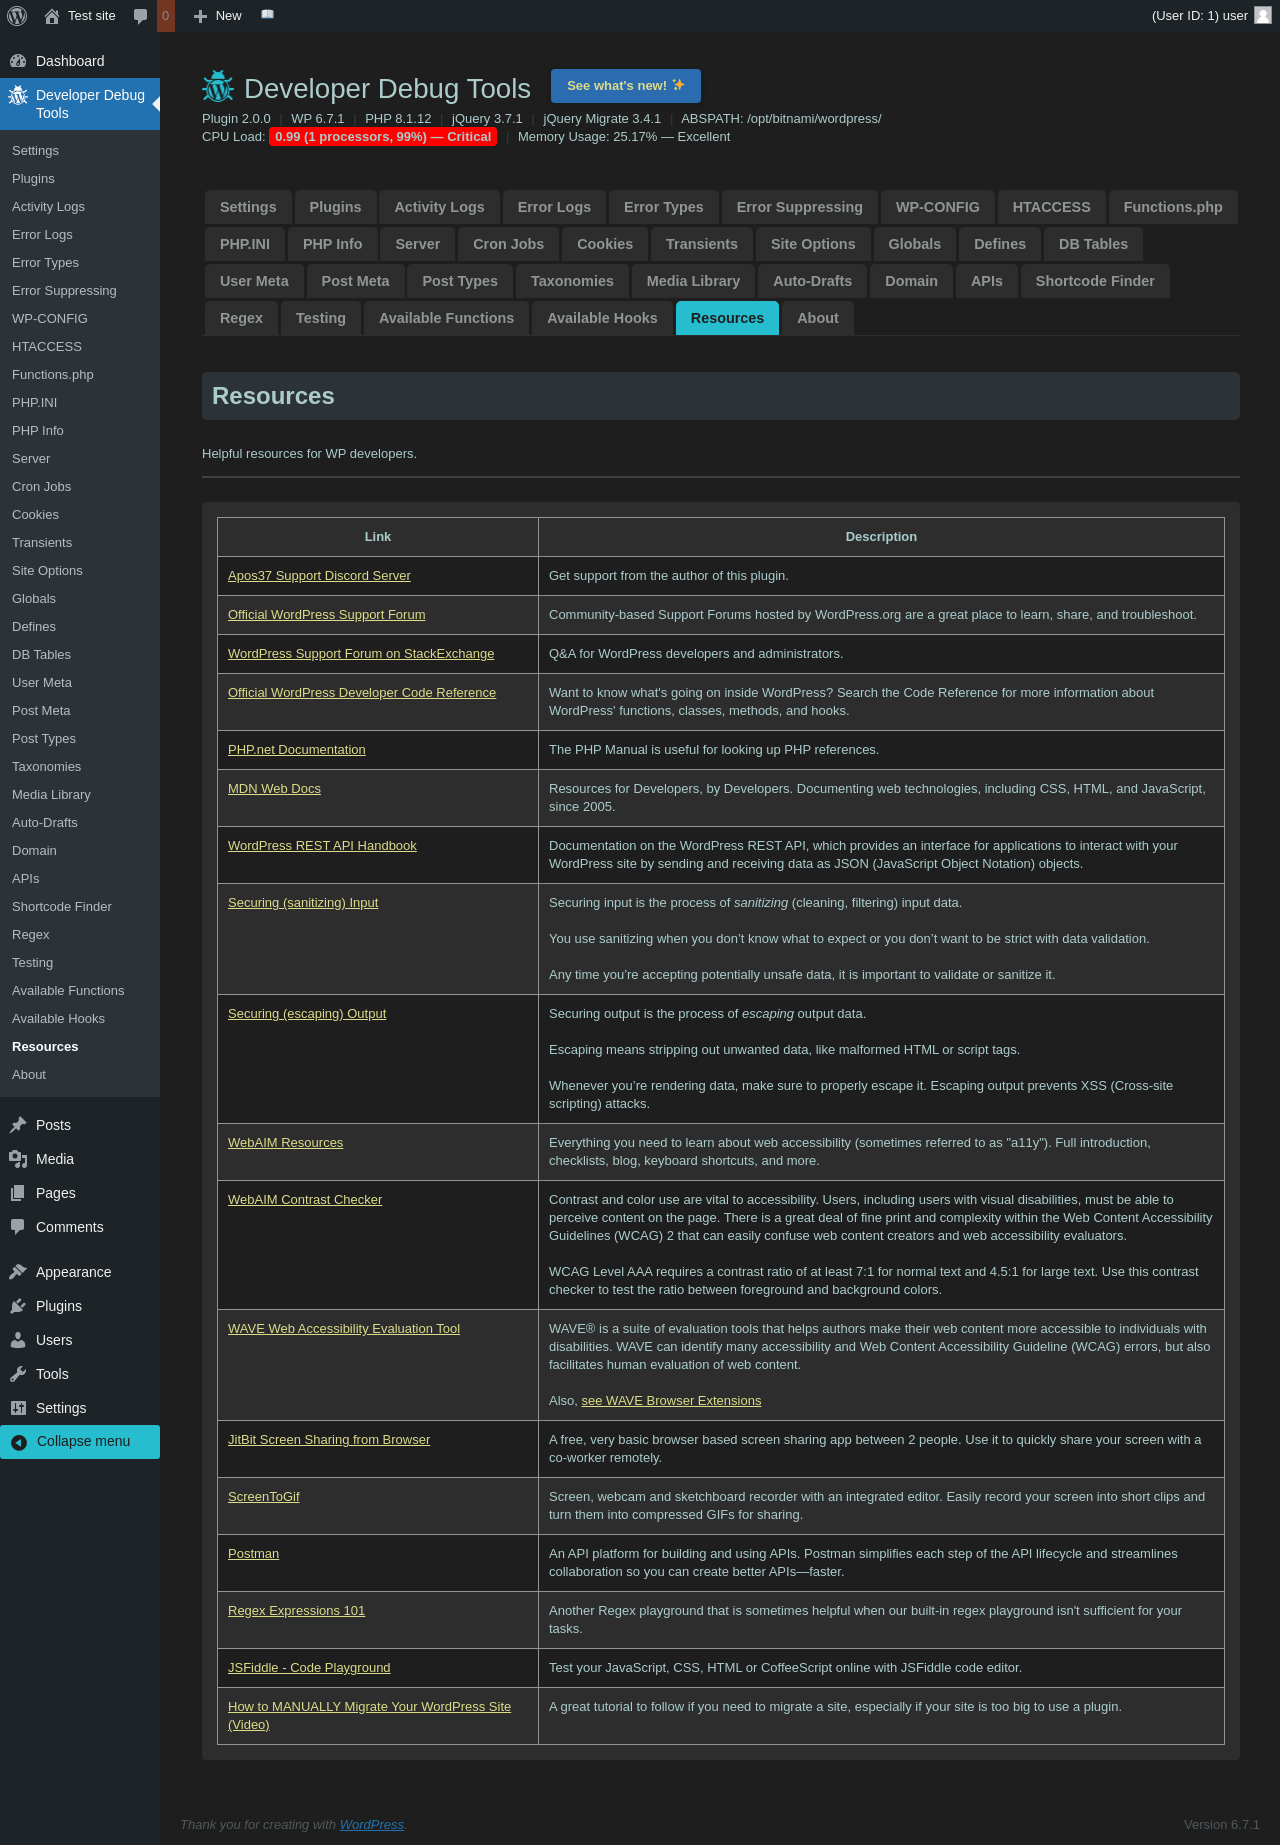Screen dimensions: 1280x1845
Task: Open the About tab
Action: (818, 318)
